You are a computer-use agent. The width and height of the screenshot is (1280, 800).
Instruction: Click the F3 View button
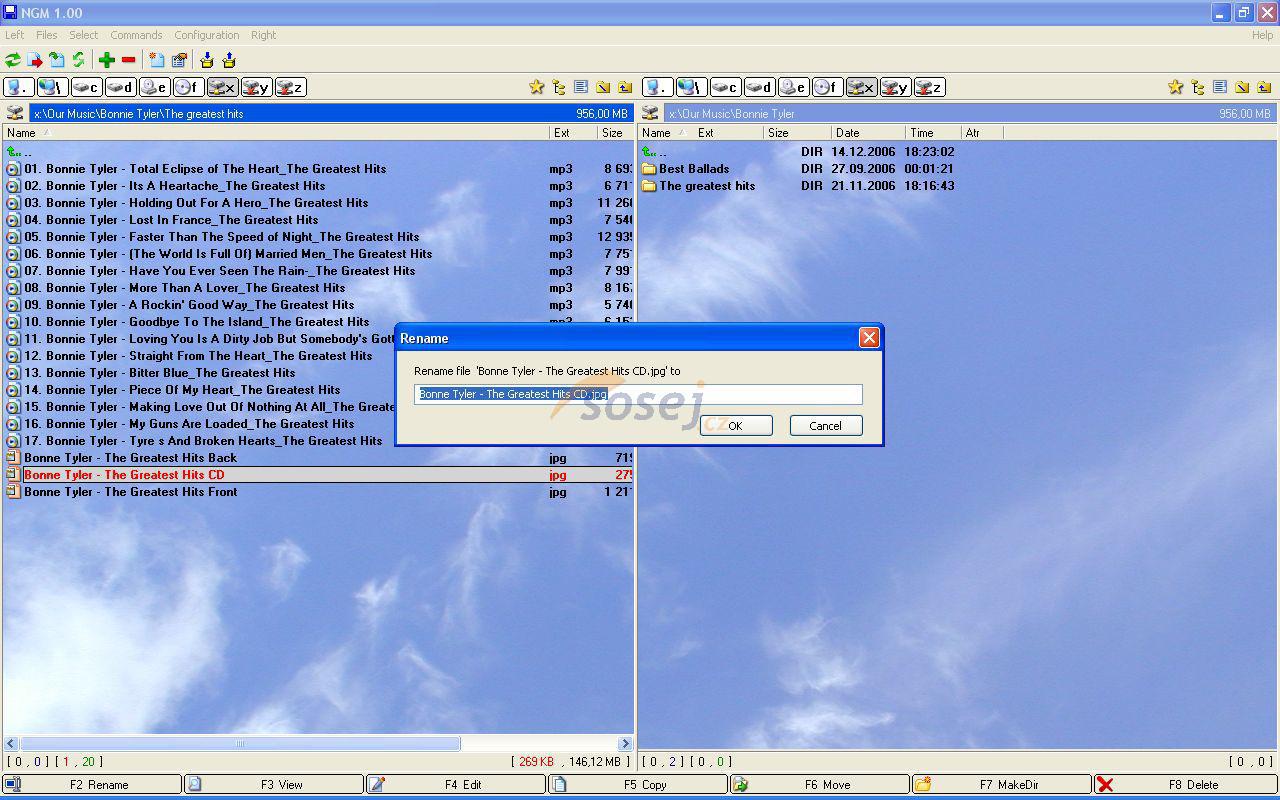[274, 785]
